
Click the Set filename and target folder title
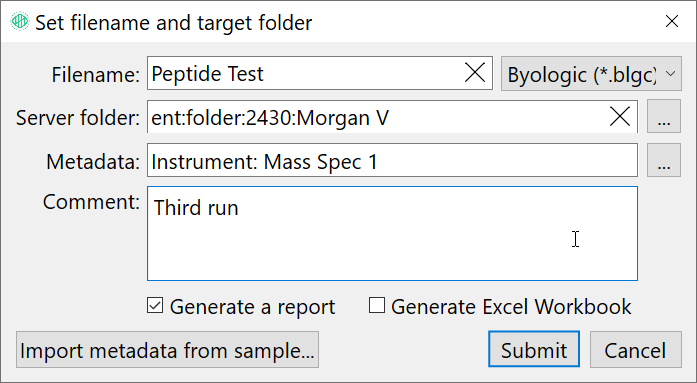(174, 23)
